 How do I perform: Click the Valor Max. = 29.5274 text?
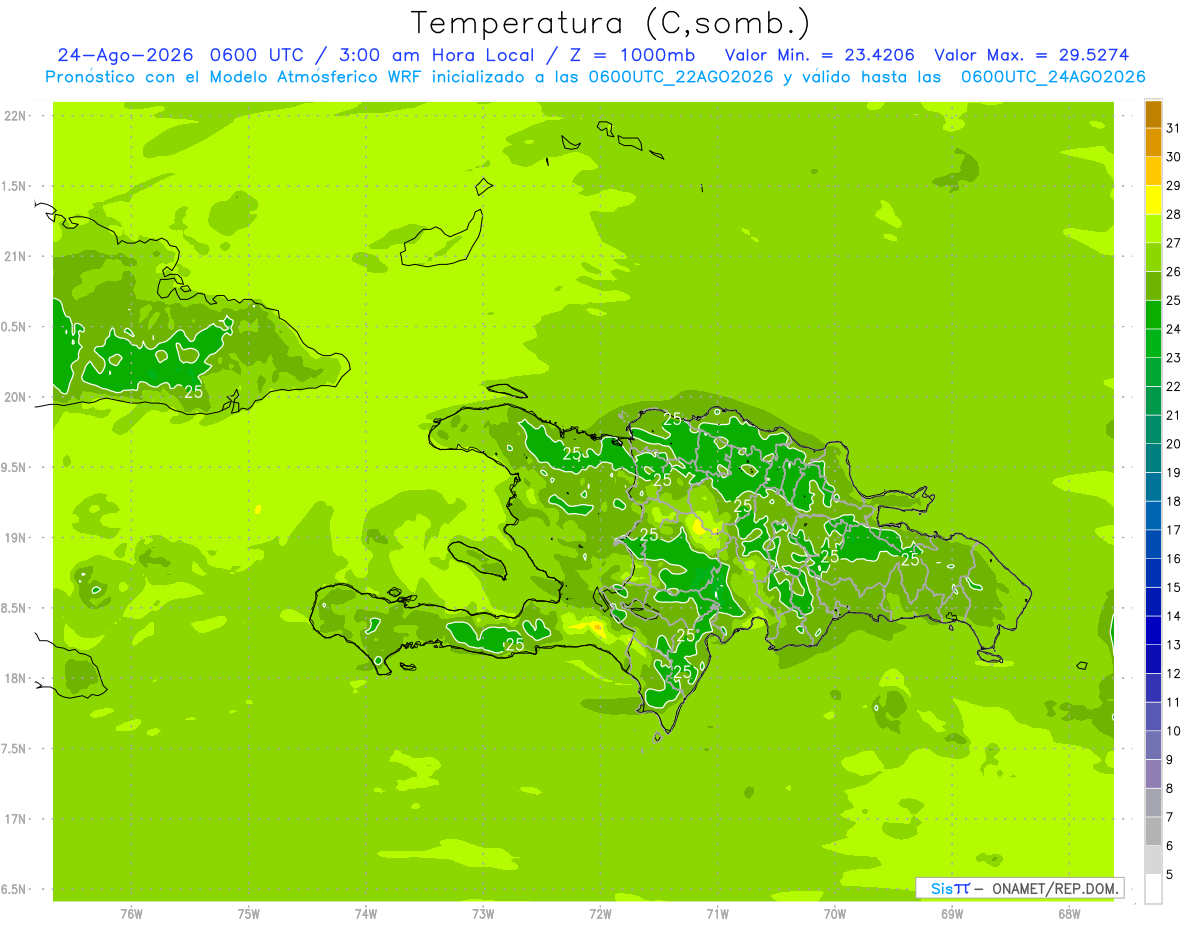tap(1032, 55)
